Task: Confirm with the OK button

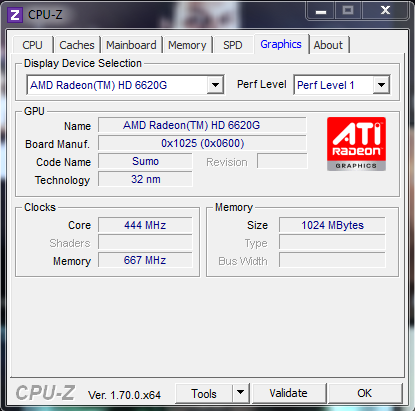Action: tap(365, 393)
